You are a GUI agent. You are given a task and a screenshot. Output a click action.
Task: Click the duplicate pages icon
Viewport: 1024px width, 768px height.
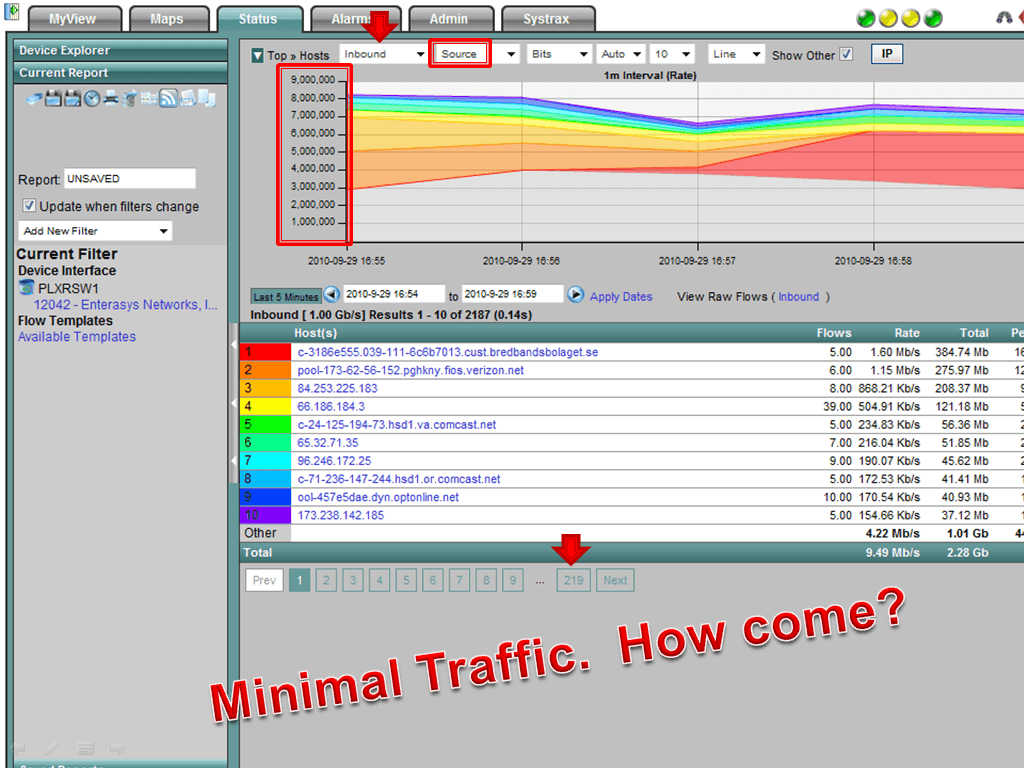[x=207, y=99]
